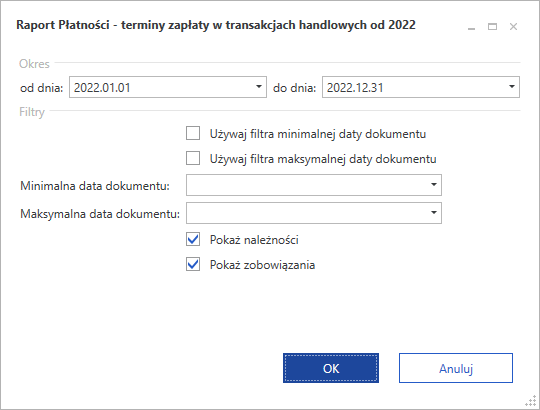Click into the 2022.01.01 start date field

(161, 87)
